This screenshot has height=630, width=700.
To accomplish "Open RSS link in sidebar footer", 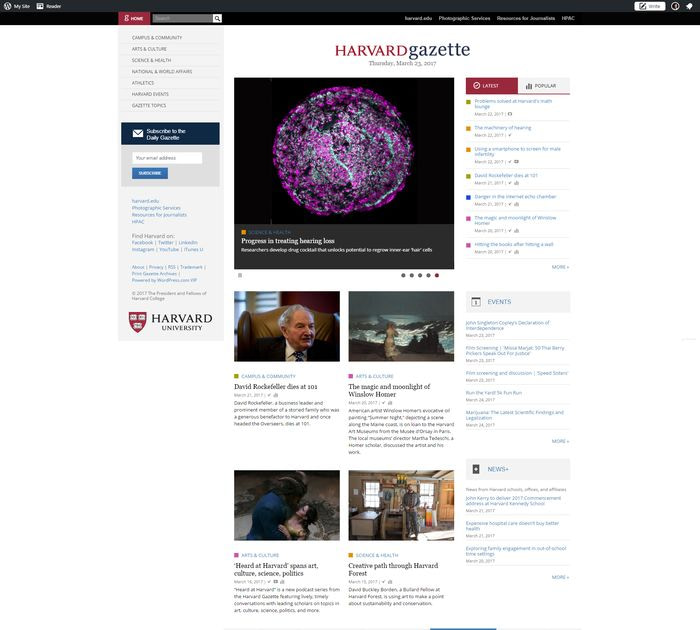I will pyautogui.click(x=171, y=267).
